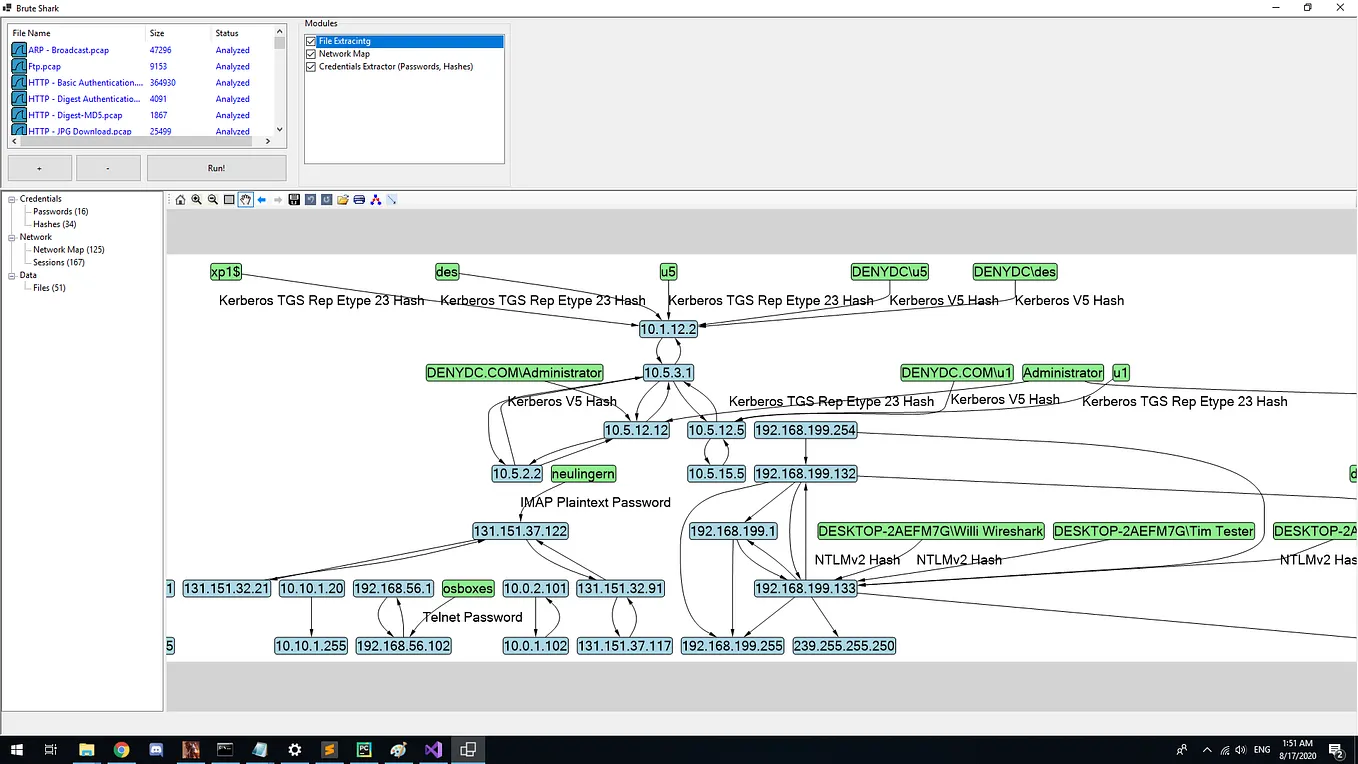Open Task View on the taskbar
The height and width of the screenshot is (764, 1358).
(50, 750)
